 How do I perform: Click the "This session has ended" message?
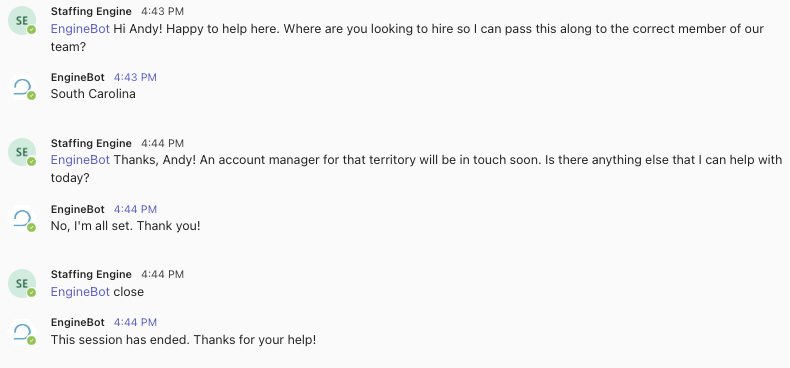point(183,340)
